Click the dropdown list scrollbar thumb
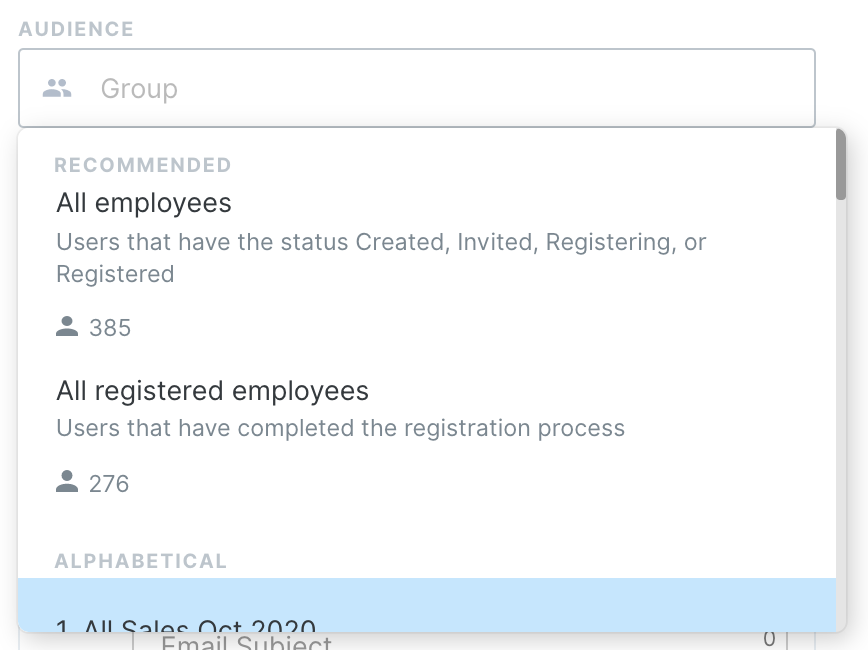868x650 pixels. (x=841, y=164)
